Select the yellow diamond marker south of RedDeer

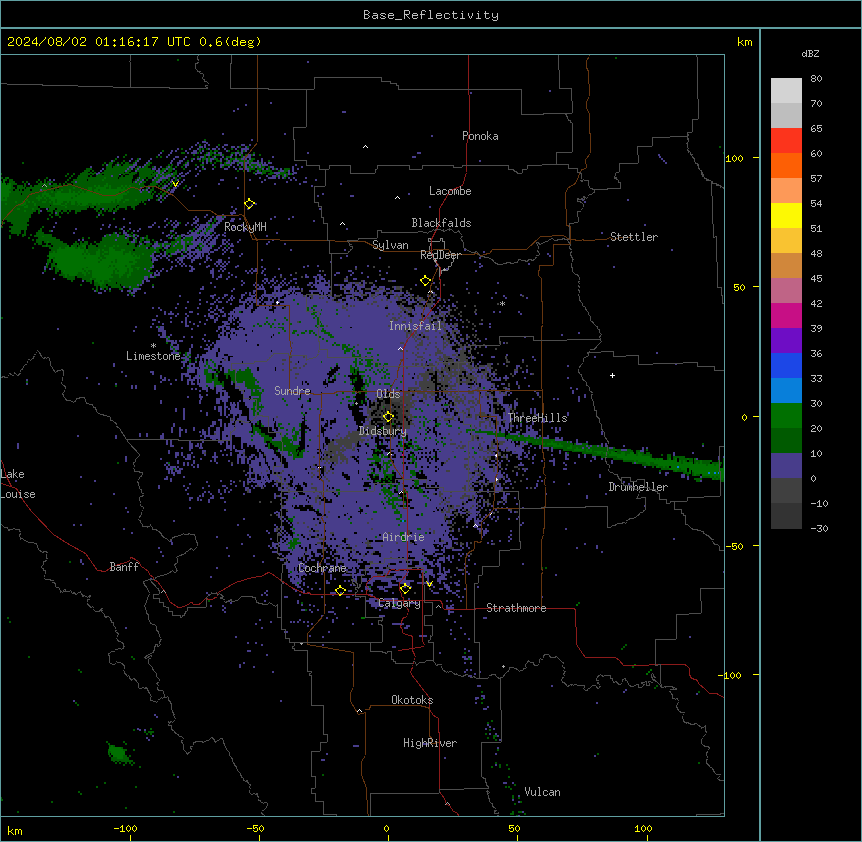click(425, 281)
